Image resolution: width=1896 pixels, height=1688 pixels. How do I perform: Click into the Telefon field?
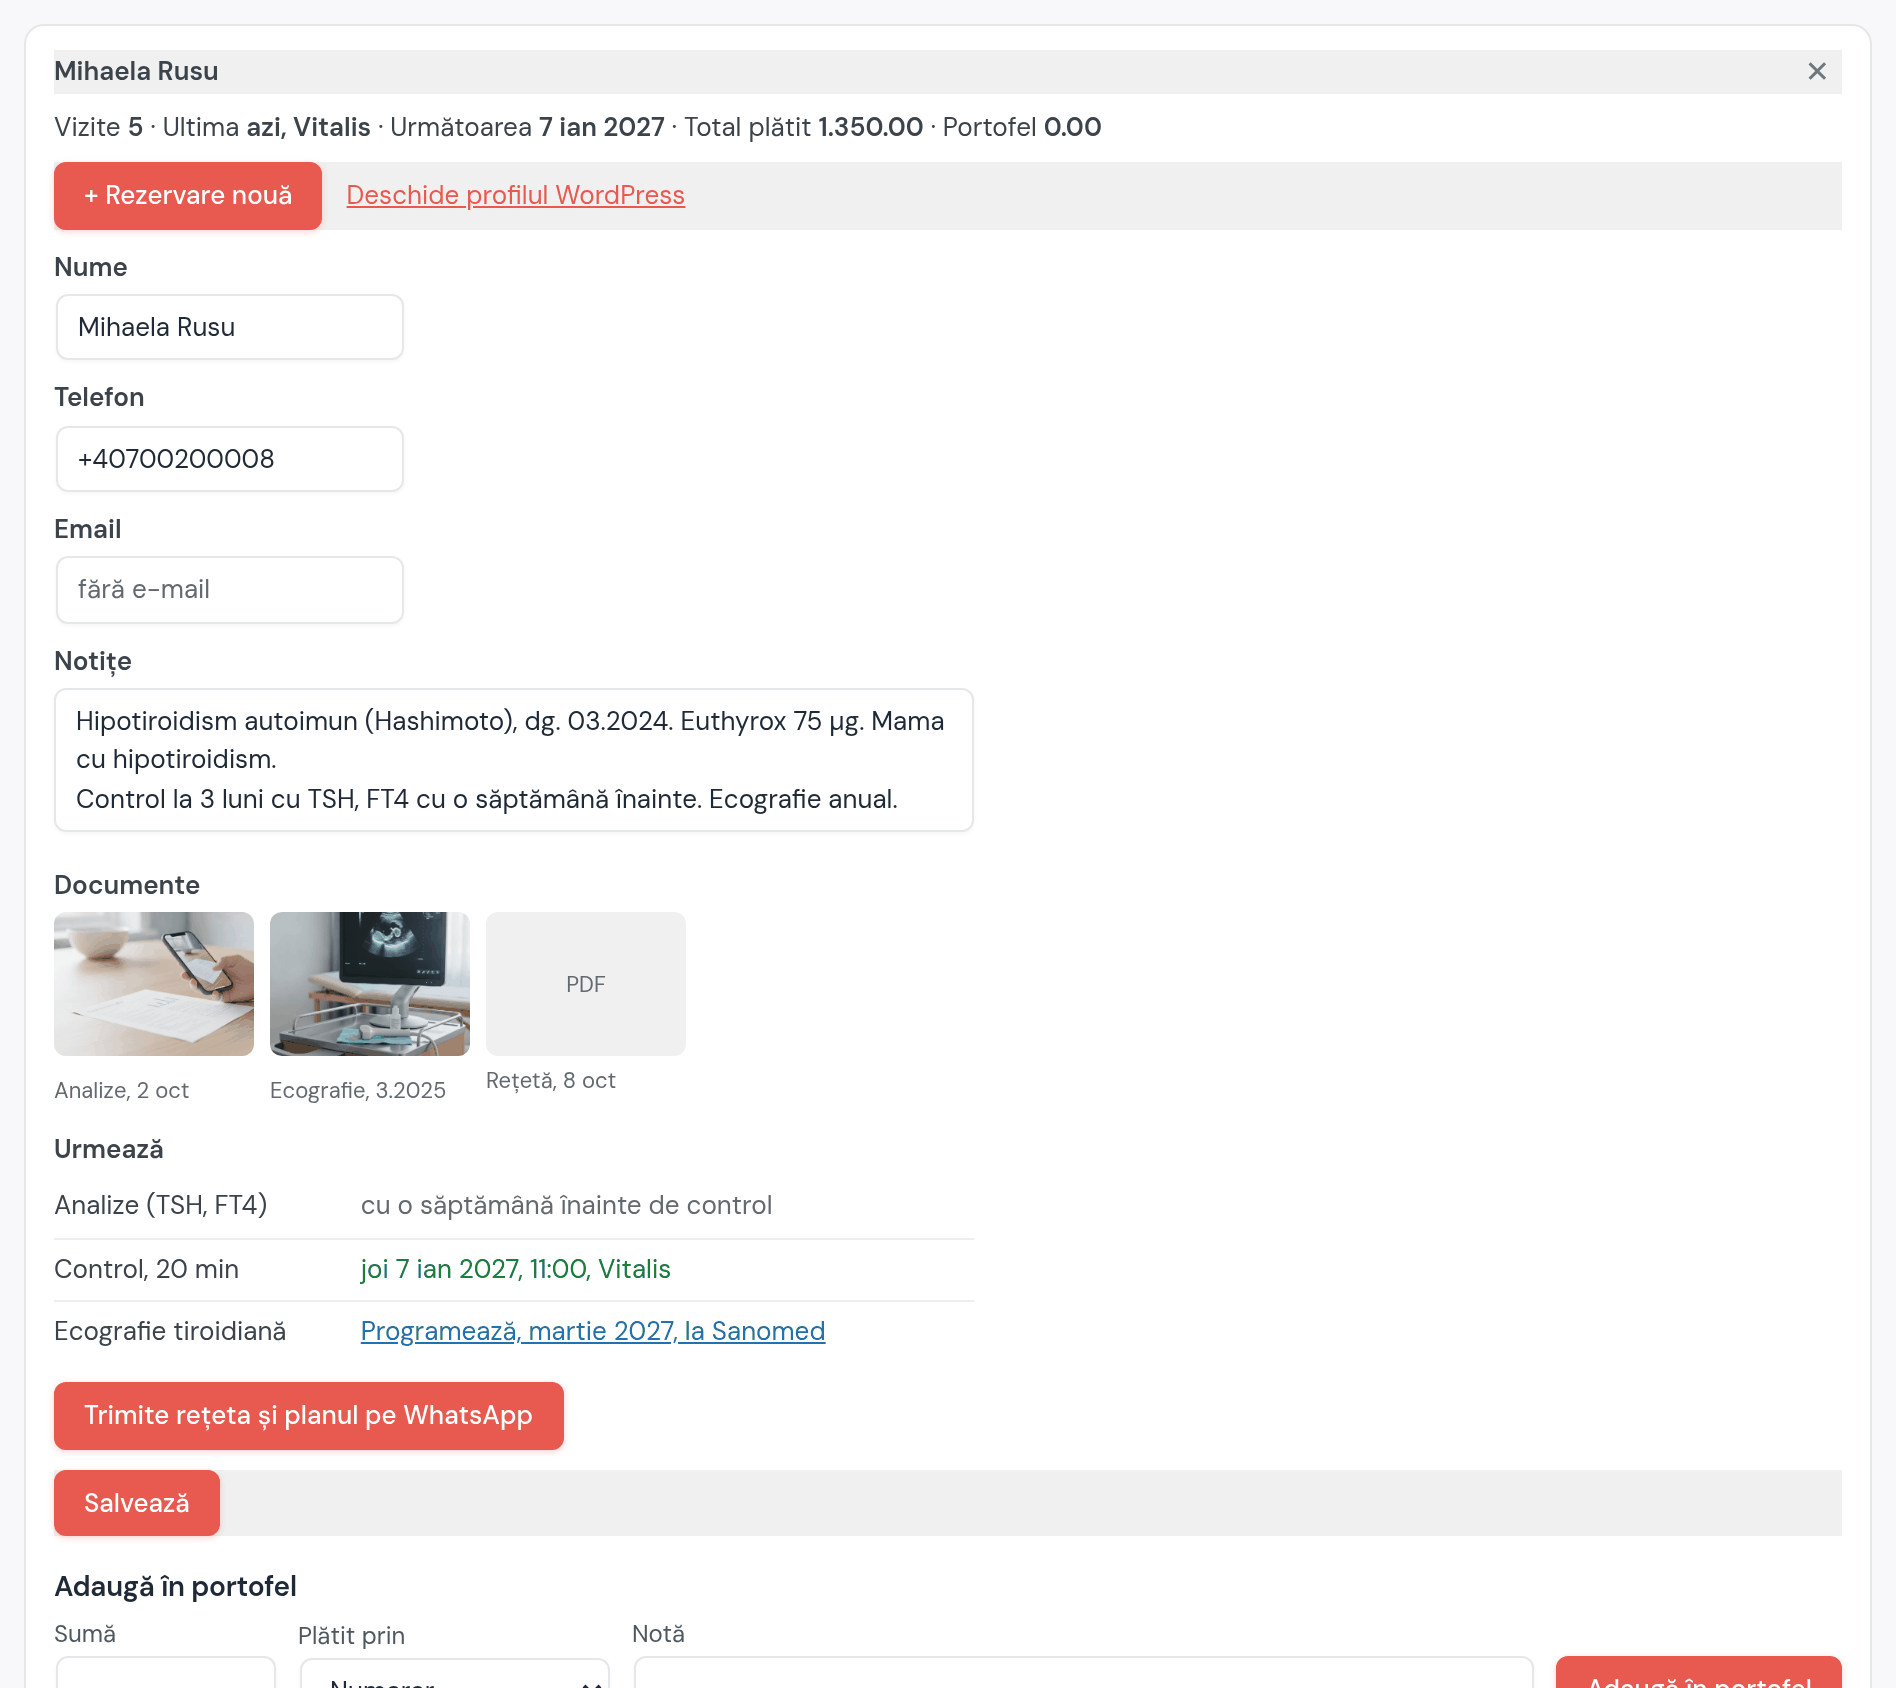(230, 459)
